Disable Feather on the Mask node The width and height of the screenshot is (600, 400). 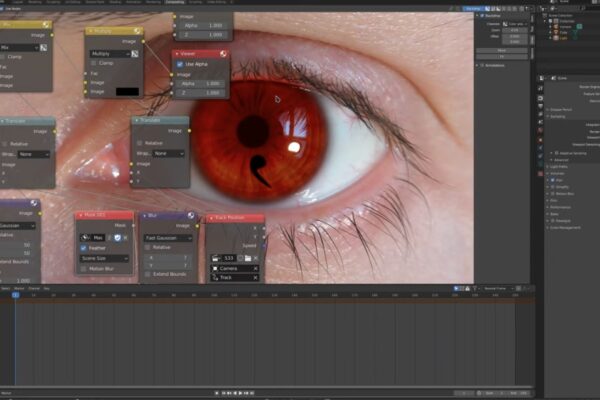point(83,248)
